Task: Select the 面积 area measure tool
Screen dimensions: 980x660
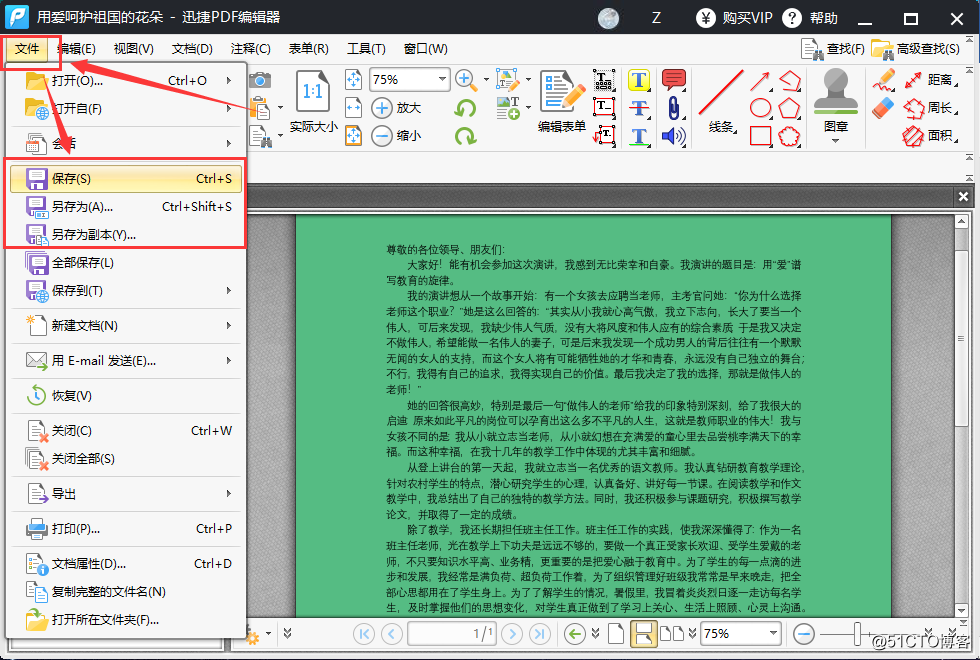Action: tap(930, 136)
